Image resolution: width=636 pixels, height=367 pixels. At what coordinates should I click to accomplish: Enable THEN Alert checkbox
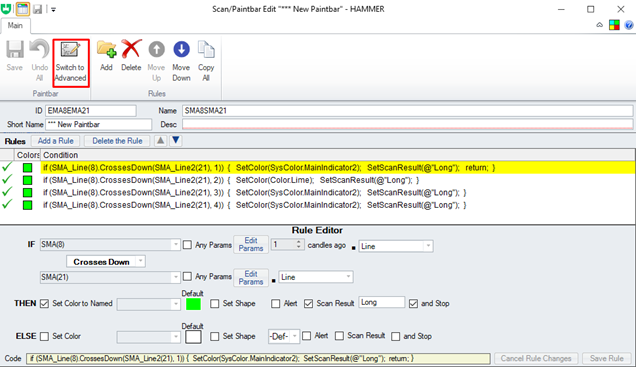click(275, 303)
